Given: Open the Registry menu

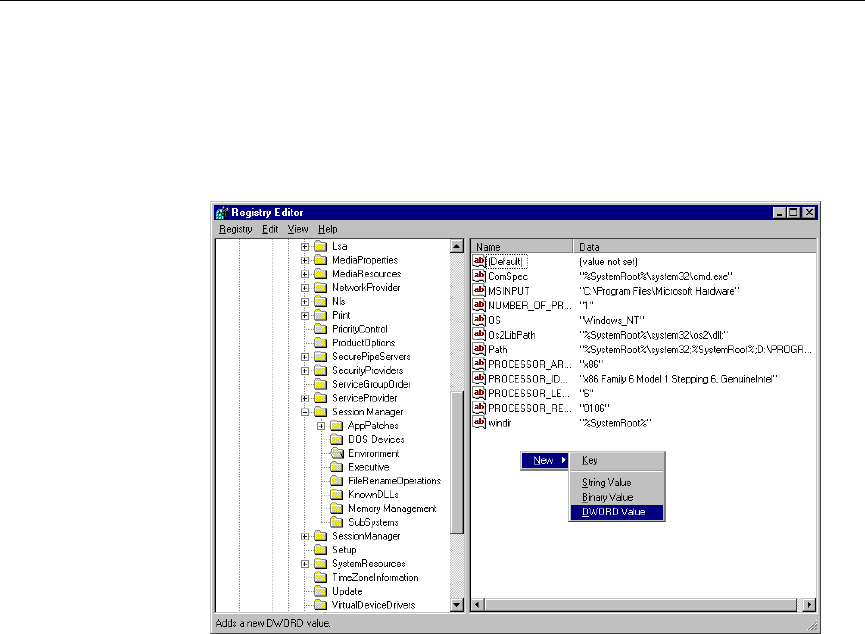Looking at the screenshot, I should pos(236,229).
